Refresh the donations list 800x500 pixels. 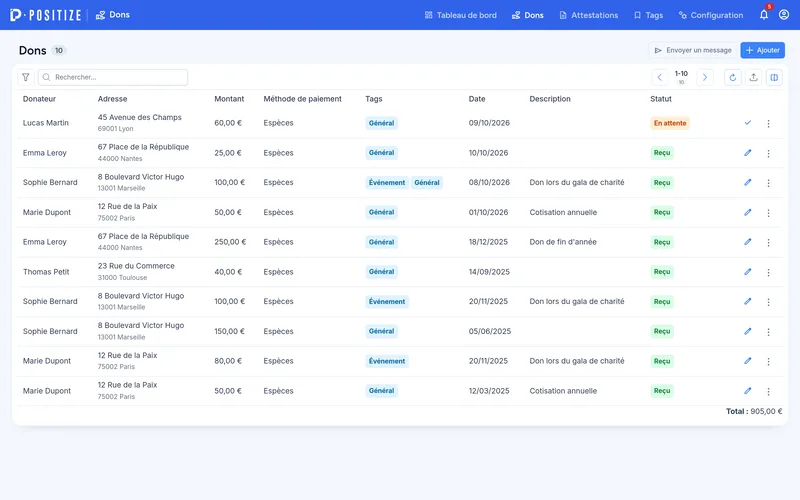[x=733, y=77]
